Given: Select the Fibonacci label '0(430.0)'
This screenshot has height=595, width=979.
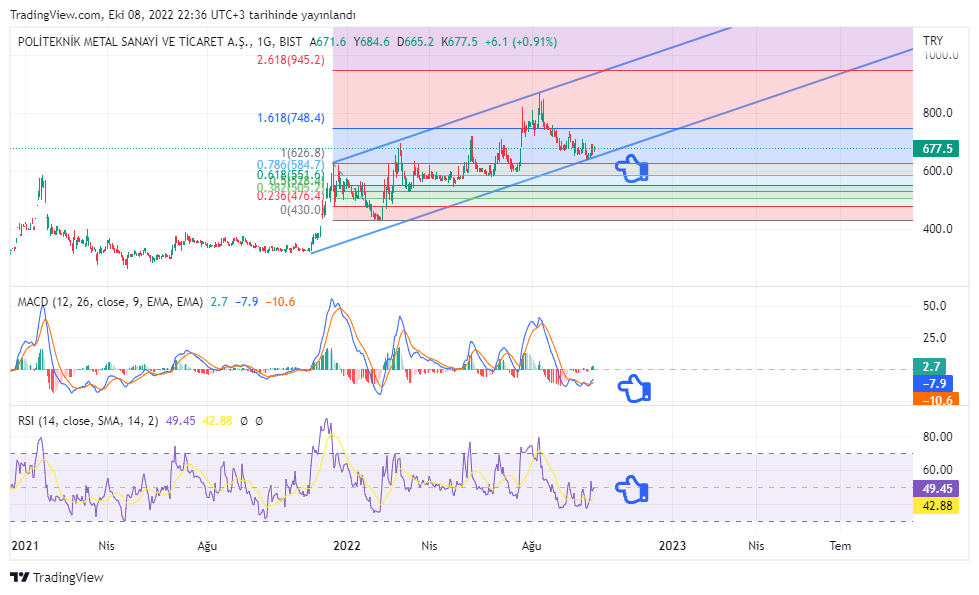Looking at the screenshot, I should [x=303, y=210].
